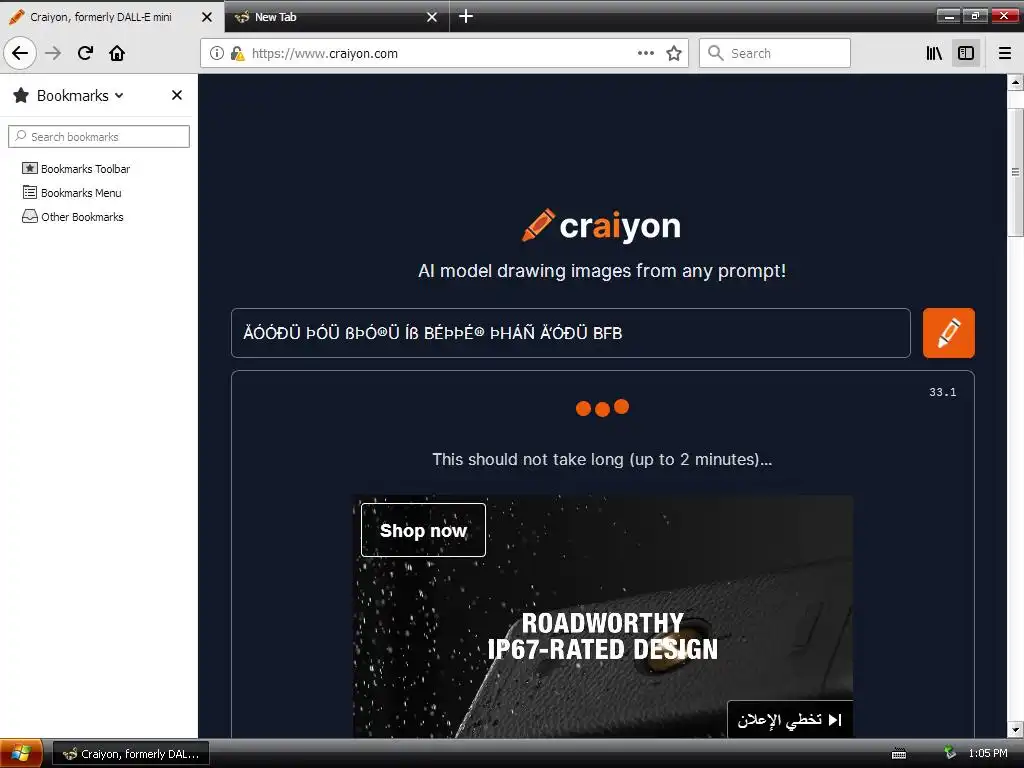The height and width of the screenshot is (768, 1024).
Task: Click the page scrollbar up arrow
Action: (x=1015, y=82)
